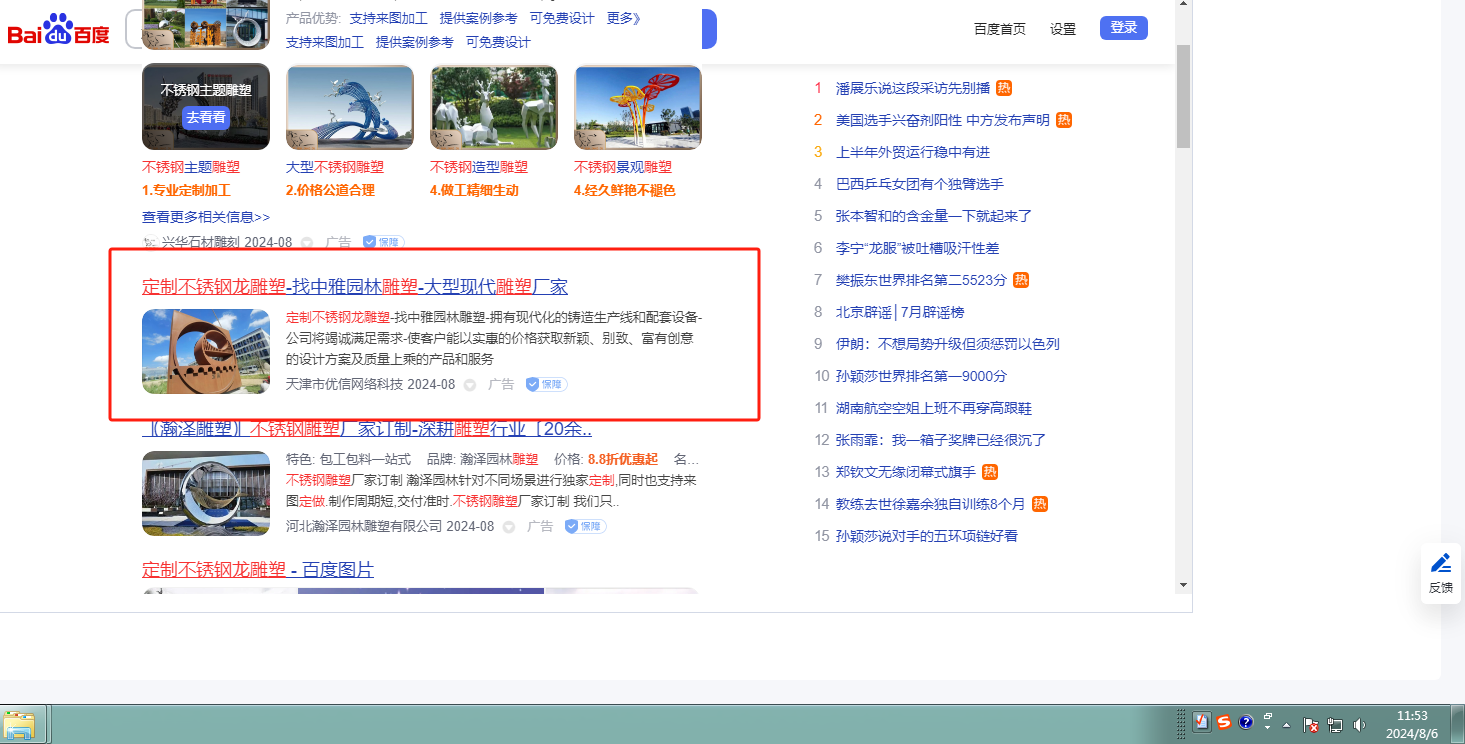Open hot search 上半年外贸运行稳中有进
Image resolution: width=1465 pixels, height=744 pixels.
click(x=913, y=152)
